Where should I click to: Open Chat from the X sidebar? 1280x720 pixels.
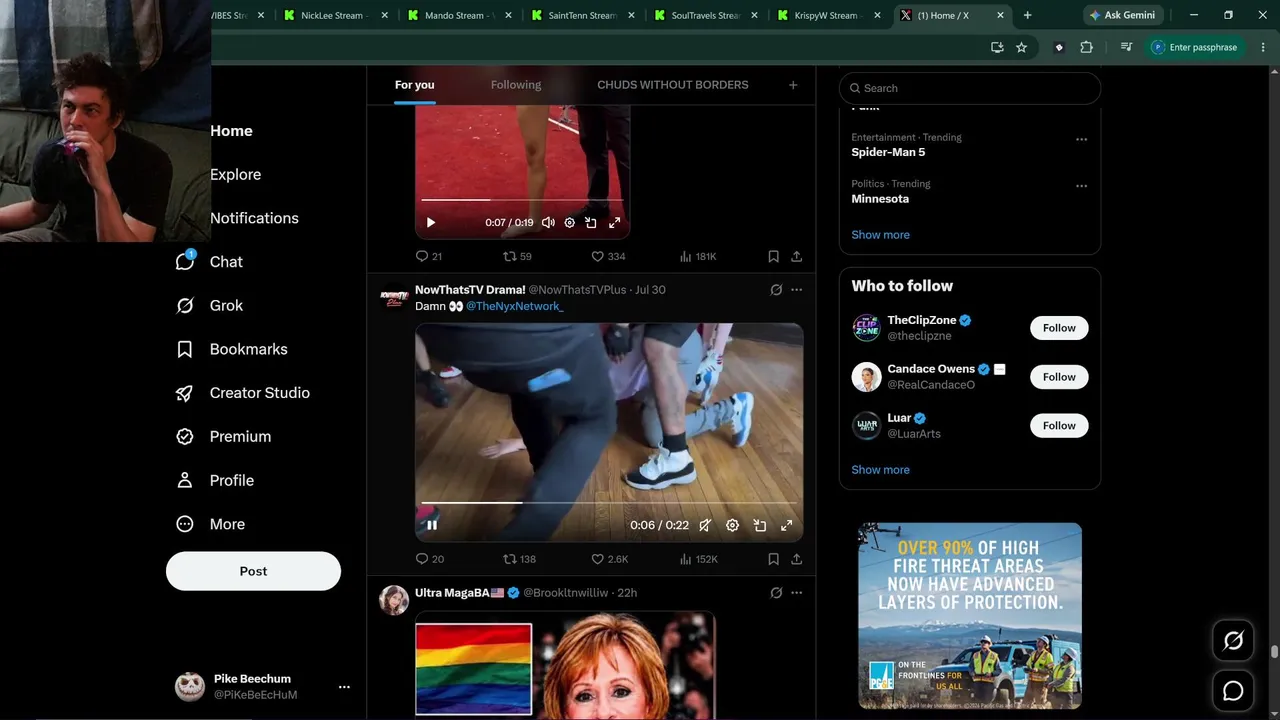[209, 262]
